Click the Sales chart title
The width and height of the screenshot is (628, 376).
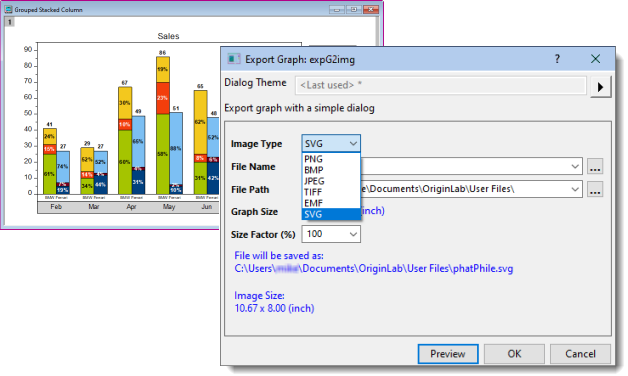pyautogui.click(x=168, y=36)
